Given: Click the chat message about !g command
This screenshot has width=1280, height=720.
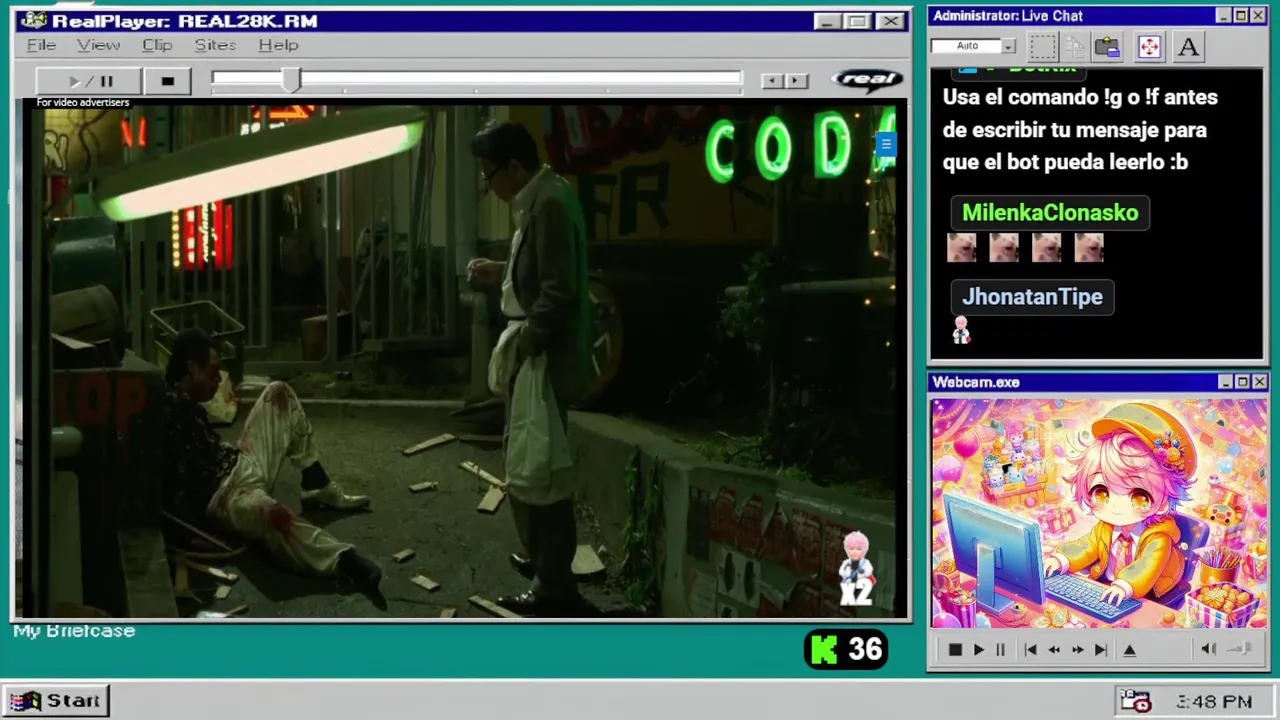Looking at the screenshot, I should 1080,130.
